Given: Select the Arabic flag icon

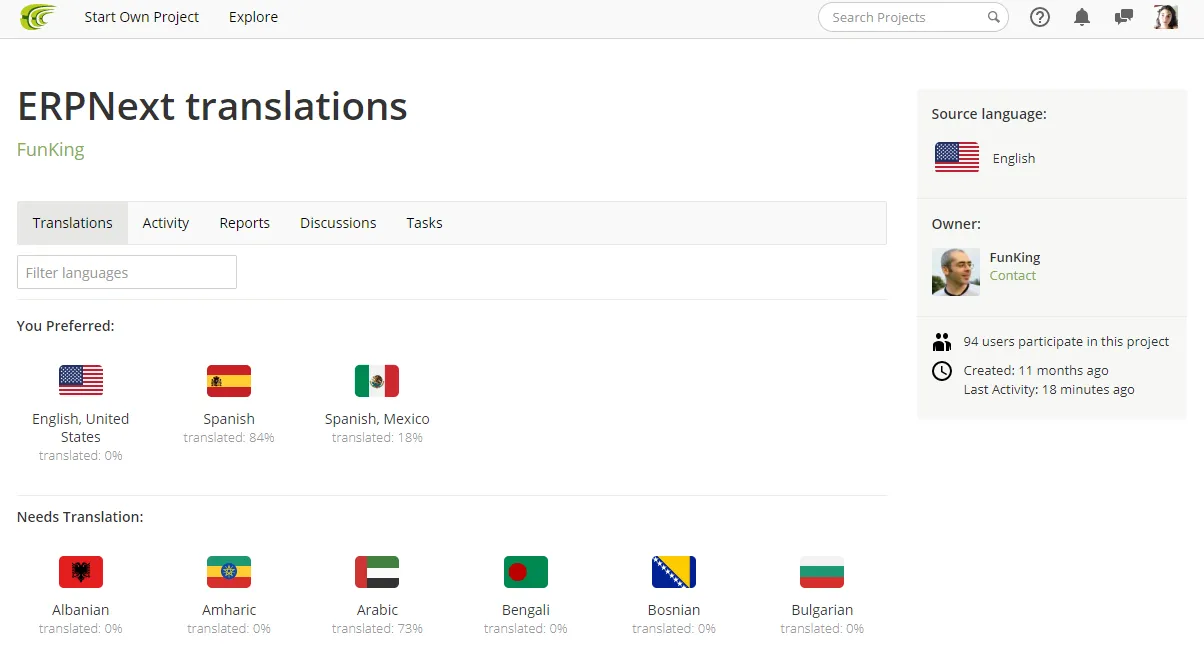Looking at the screenshot, I should 377,572.
